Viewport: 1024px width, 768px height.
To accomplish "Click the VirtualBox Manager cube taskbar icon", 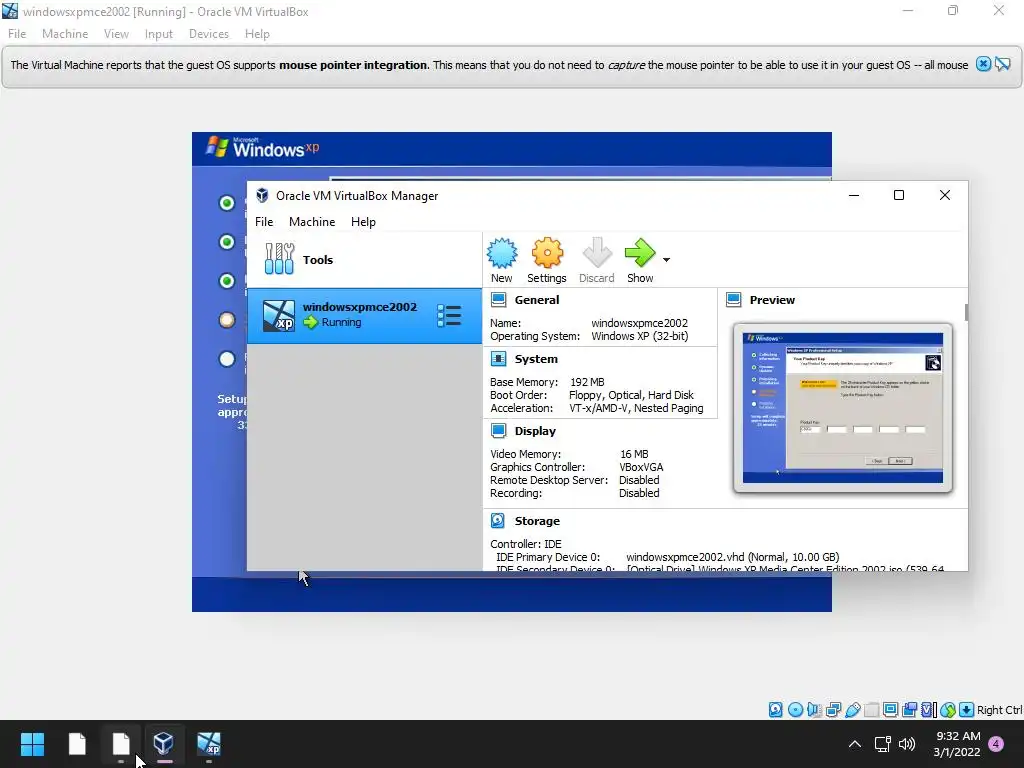I will click(164, 743).
